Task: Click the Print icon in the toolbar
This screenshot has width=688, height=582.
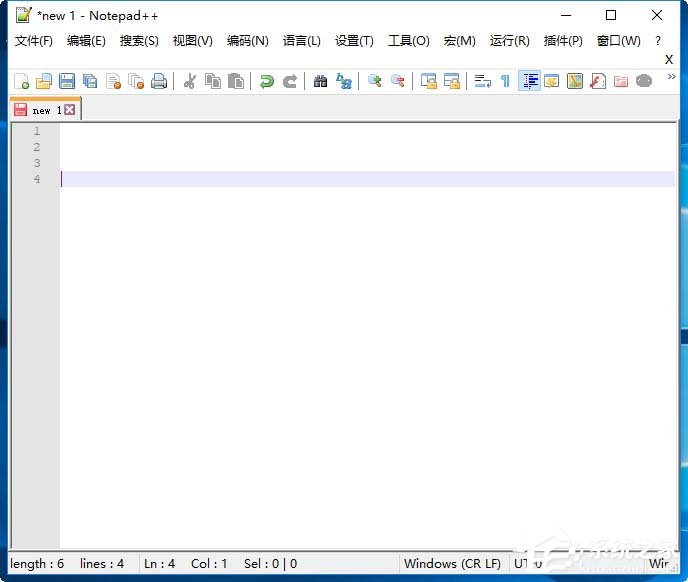Action: (x=159, y=81)
